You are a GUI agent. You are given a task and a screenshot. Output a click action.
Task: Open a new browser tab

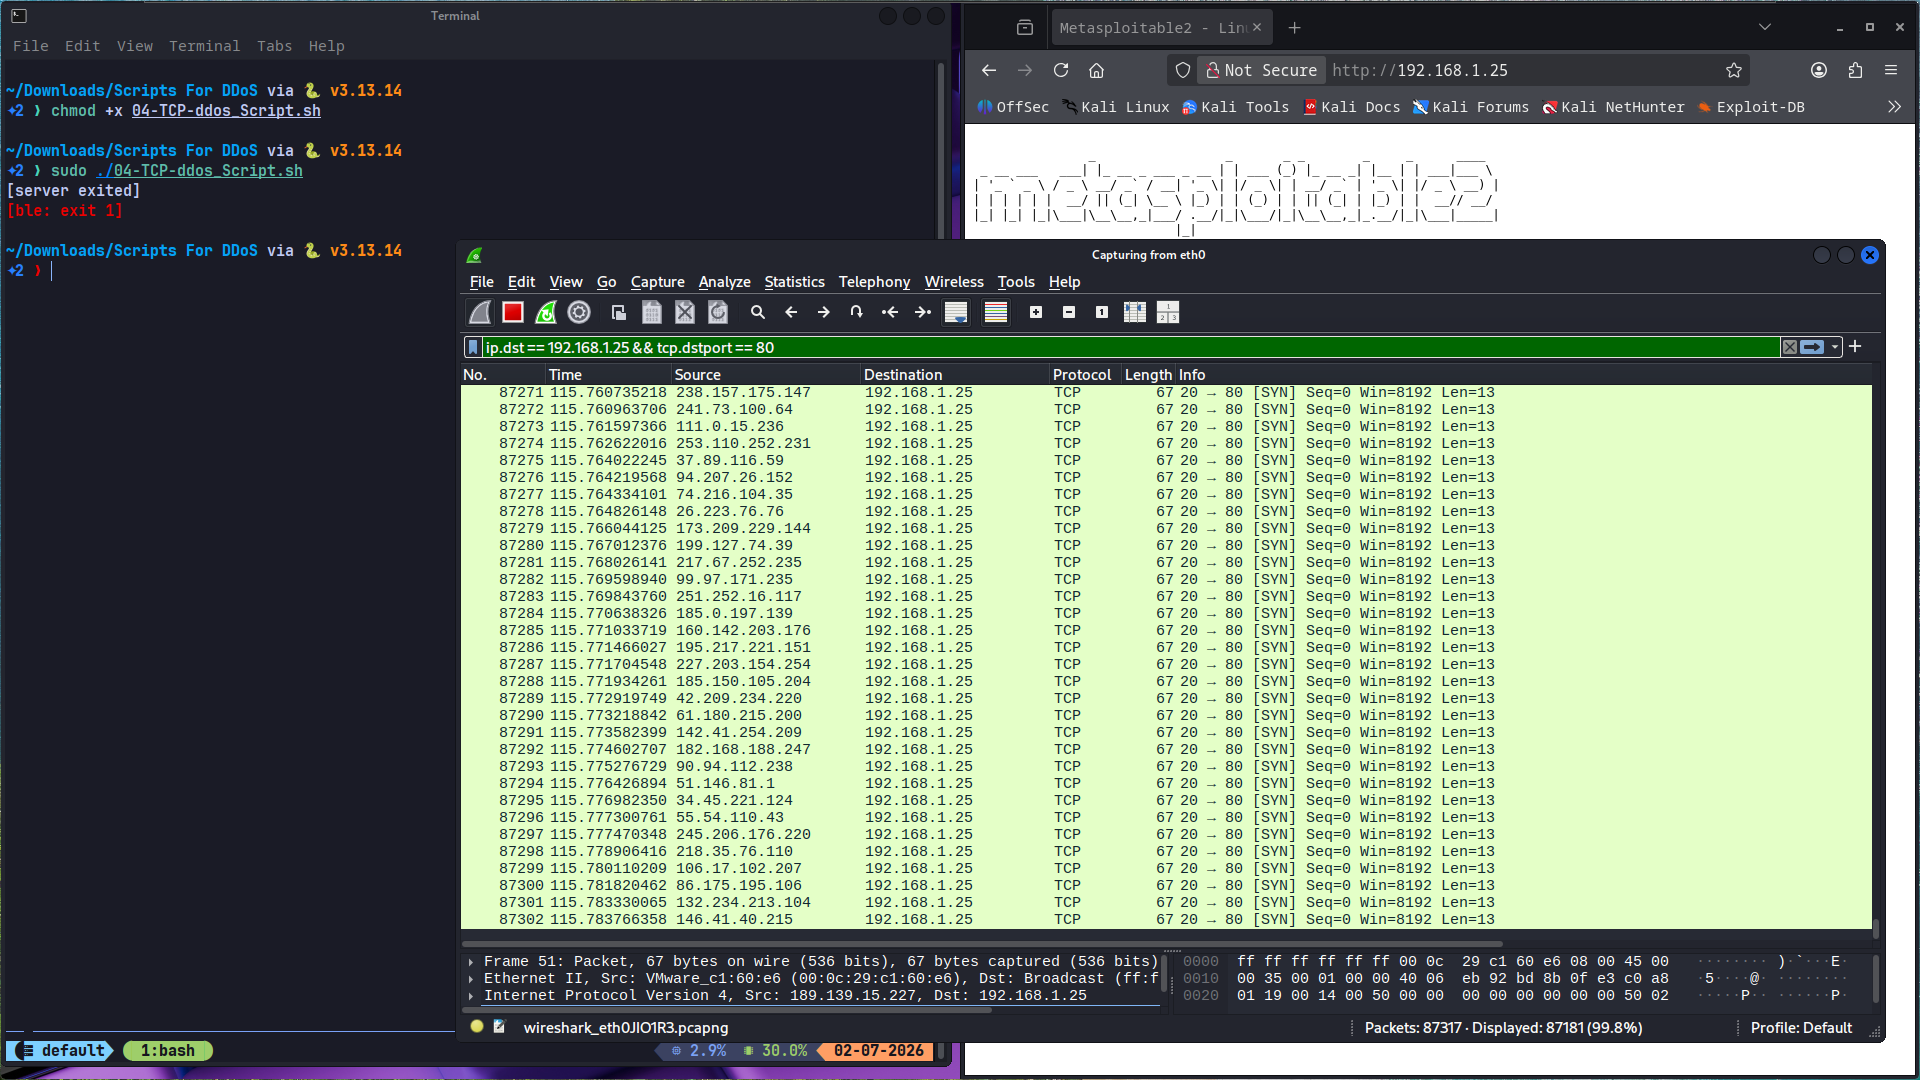pos(1295,28)
